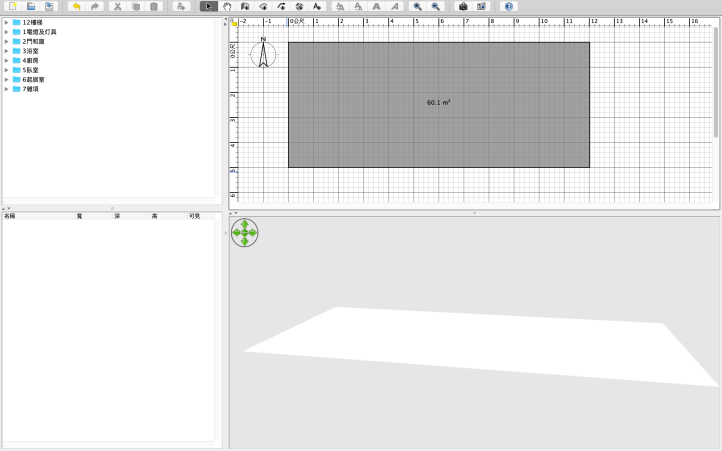Click the Zoom in magnifier
This screenshot has width=722, height=451.
coord(417,6)
